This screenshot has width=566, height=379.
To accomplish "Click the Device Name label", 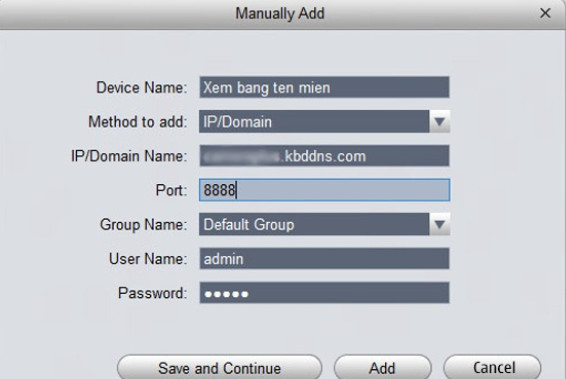I will pyautogui.click(x=142, y=88).
